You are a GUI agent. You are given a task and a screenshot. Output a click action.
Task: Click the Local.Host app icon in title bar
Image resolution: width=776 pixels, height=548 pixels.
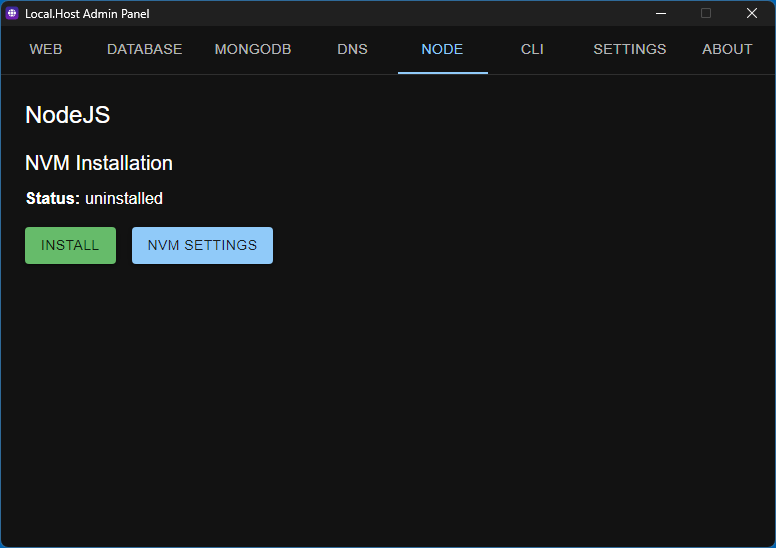pos(12,13)
